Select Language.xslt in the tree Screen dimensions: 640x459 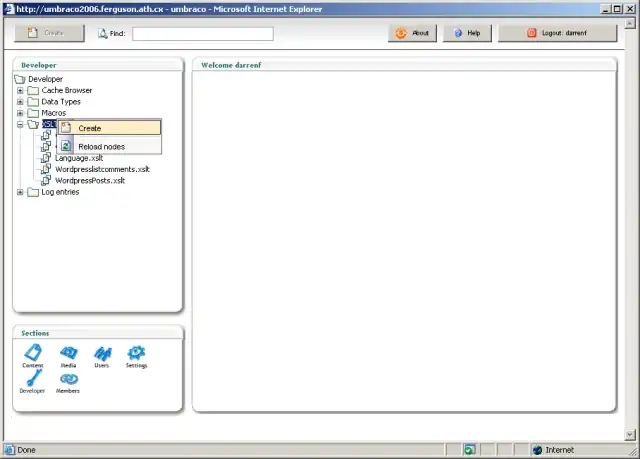(79, 158)
